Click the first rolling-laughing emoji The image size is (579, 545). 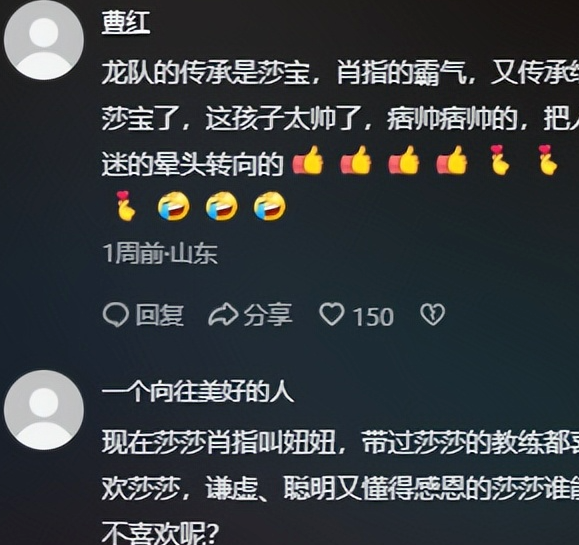[174, 206]
